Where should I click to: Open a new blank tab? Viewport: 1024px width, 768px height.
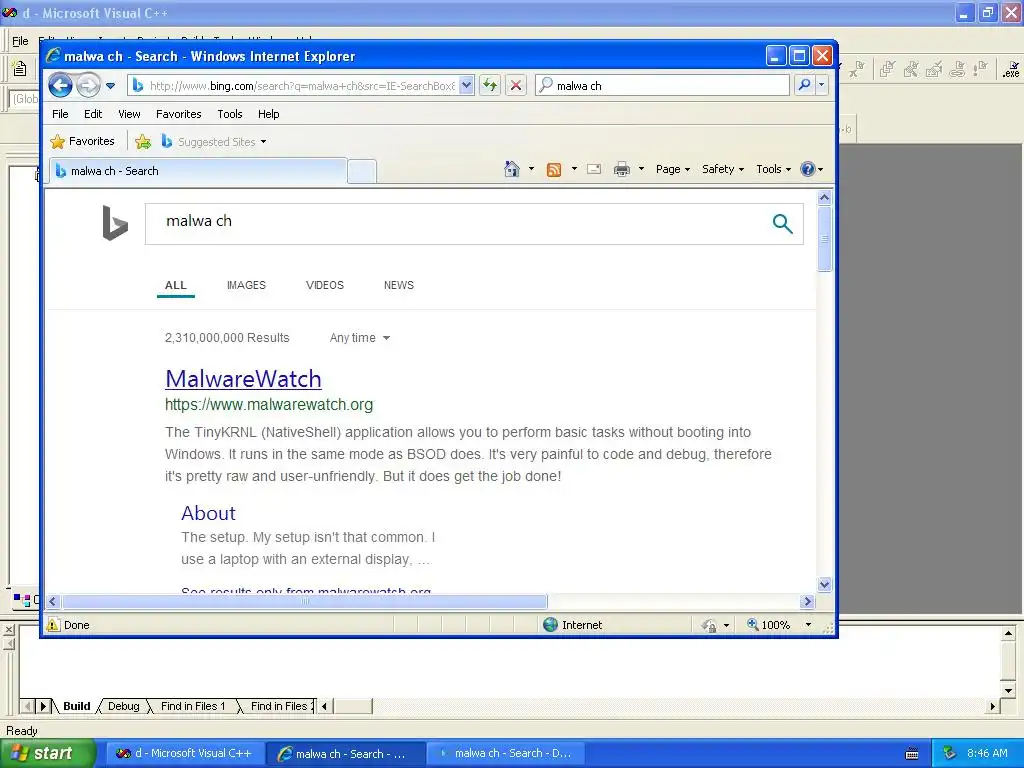coord(361,171)
